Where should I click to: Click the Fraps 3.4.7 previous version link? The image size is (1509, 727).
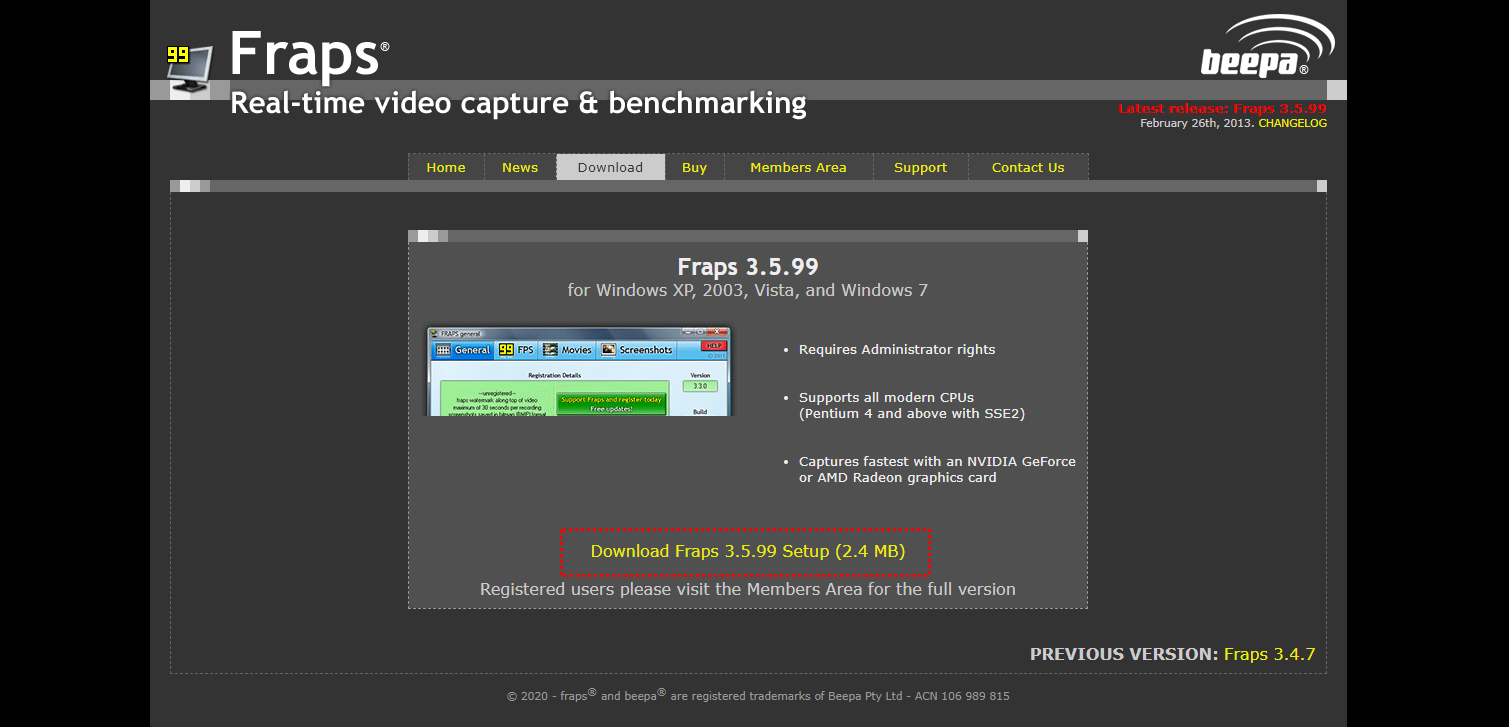(1269, 654)
